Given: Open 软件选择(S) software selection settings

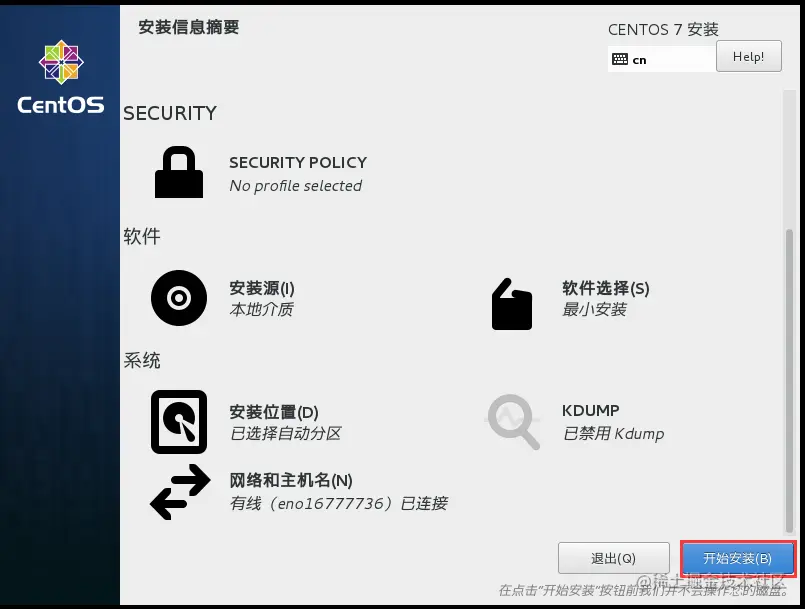Looking at the screenshot, I should click(606, 288).
